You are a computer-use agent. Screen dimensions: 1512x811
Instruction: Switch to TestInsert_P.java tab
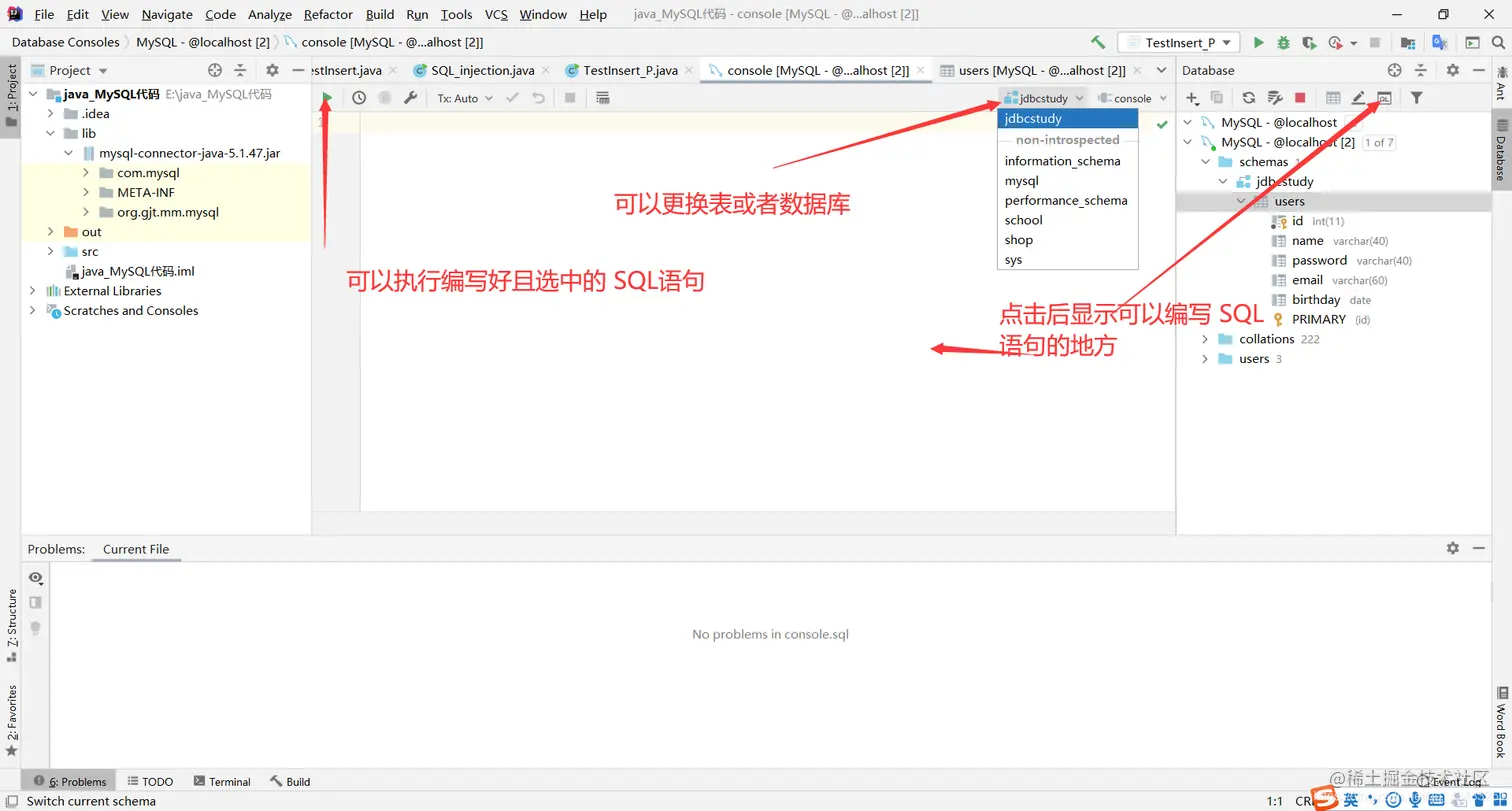coord(630,70)
